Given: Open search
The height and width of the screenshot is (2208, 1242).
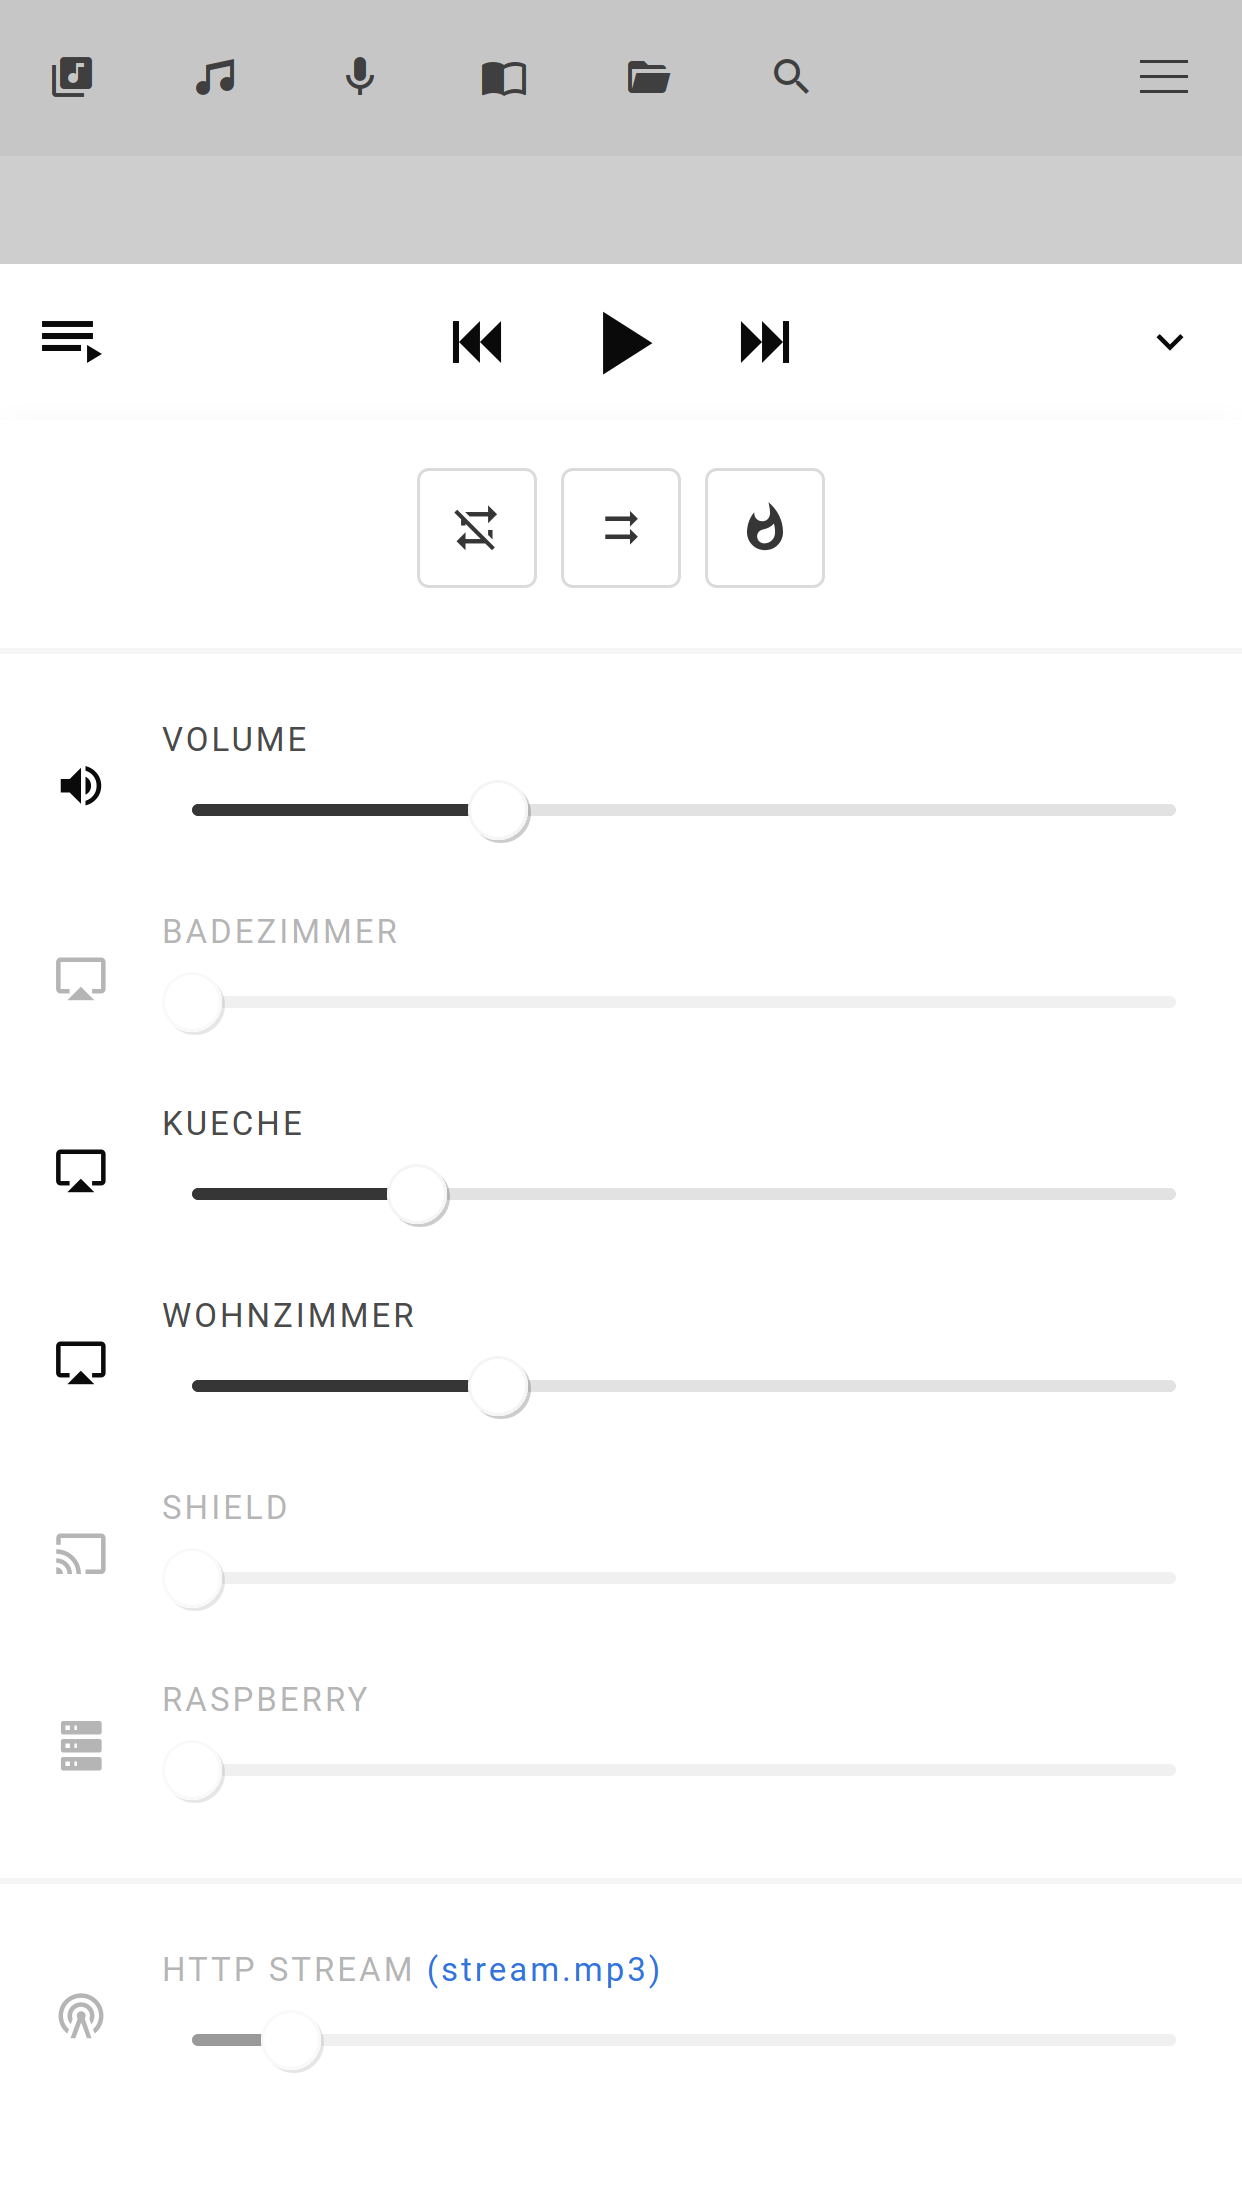Looking at the screenshot, I should (791, 77).
